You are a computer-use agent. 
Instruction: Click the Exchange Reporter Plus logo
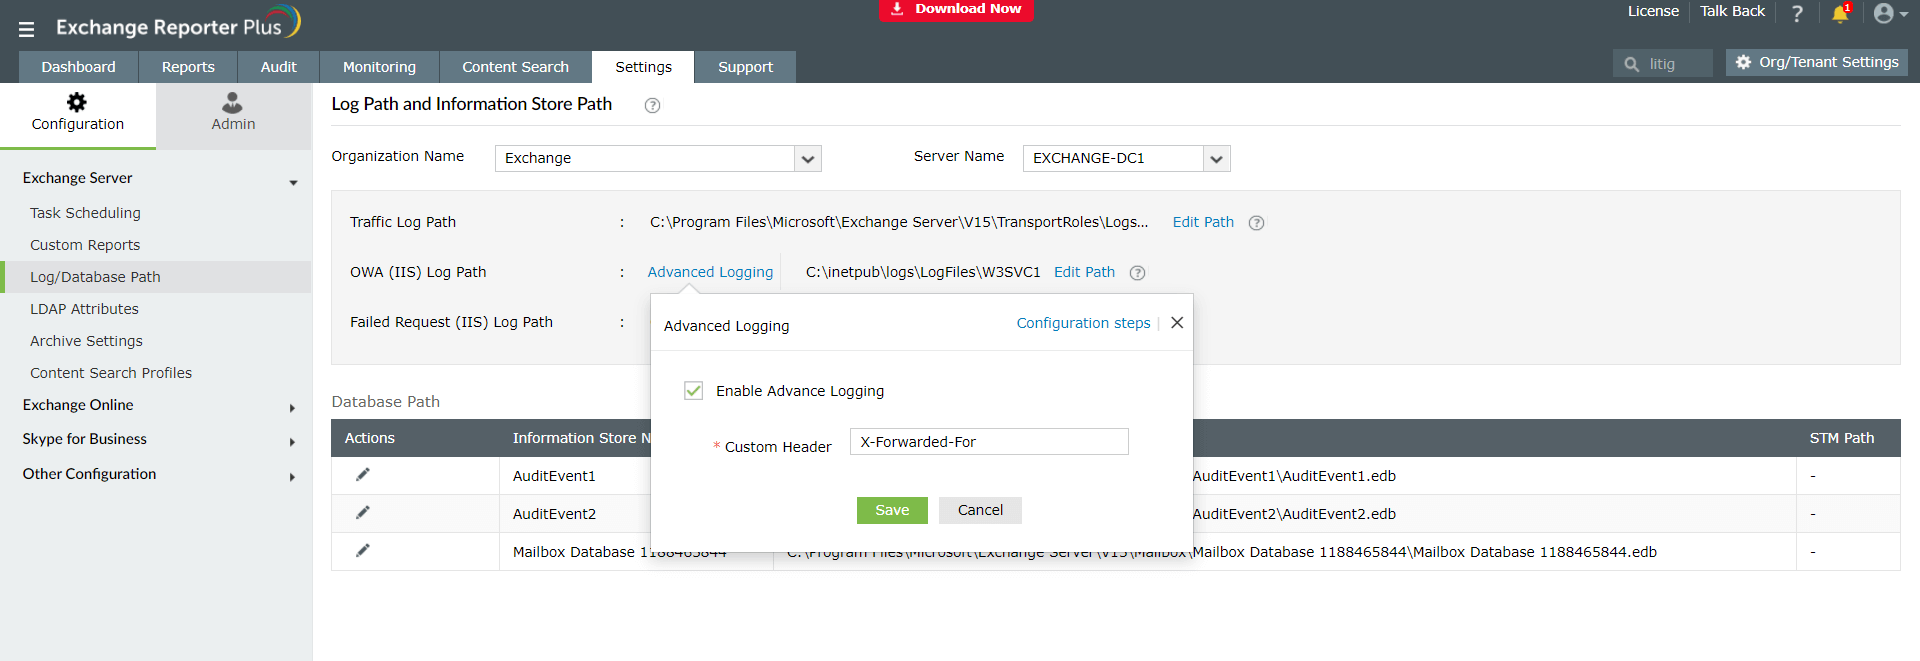[x=178, y=24]
